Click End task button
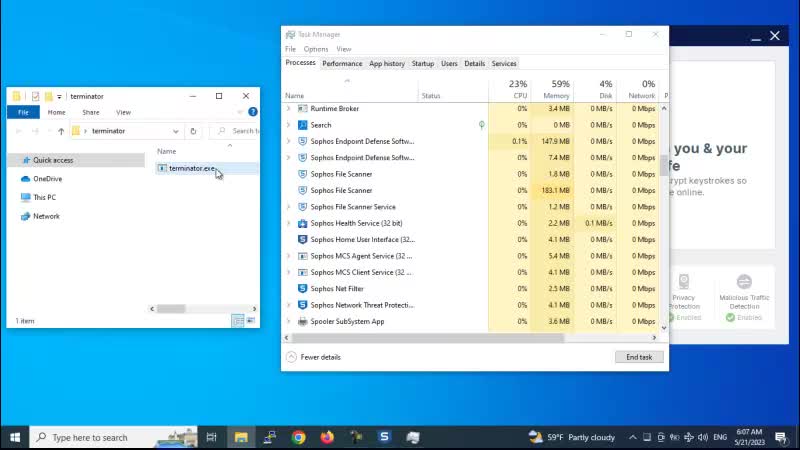This screenshot has width=800, height=450. point(639,357)
